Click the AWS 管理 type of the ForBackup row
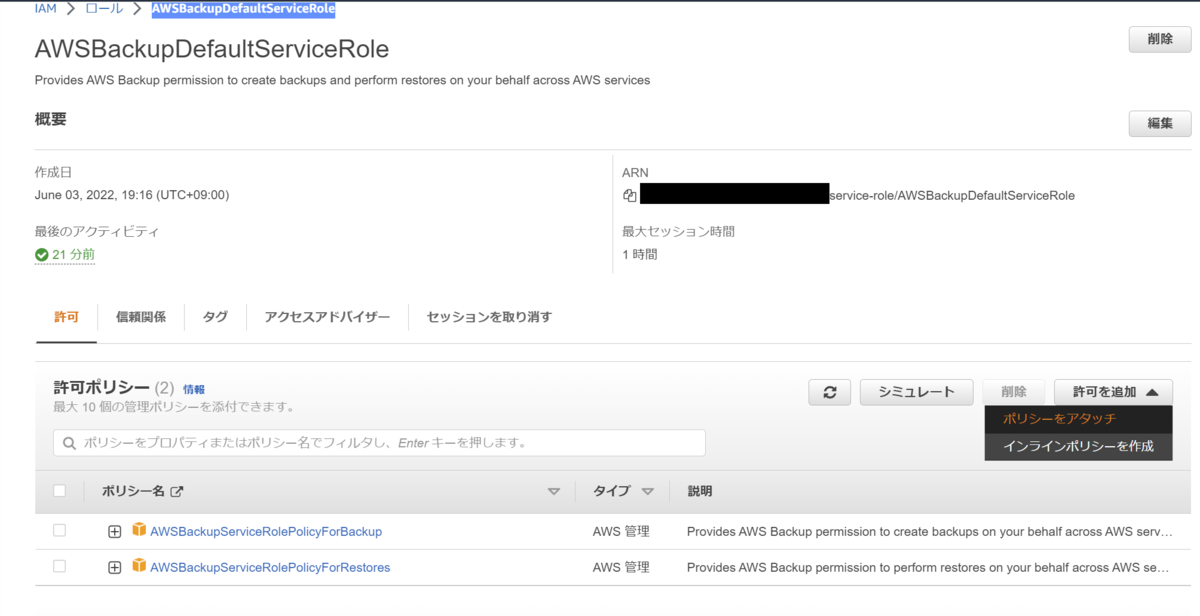The height and width of the screenshot is (616, 1200). (621, 531)
